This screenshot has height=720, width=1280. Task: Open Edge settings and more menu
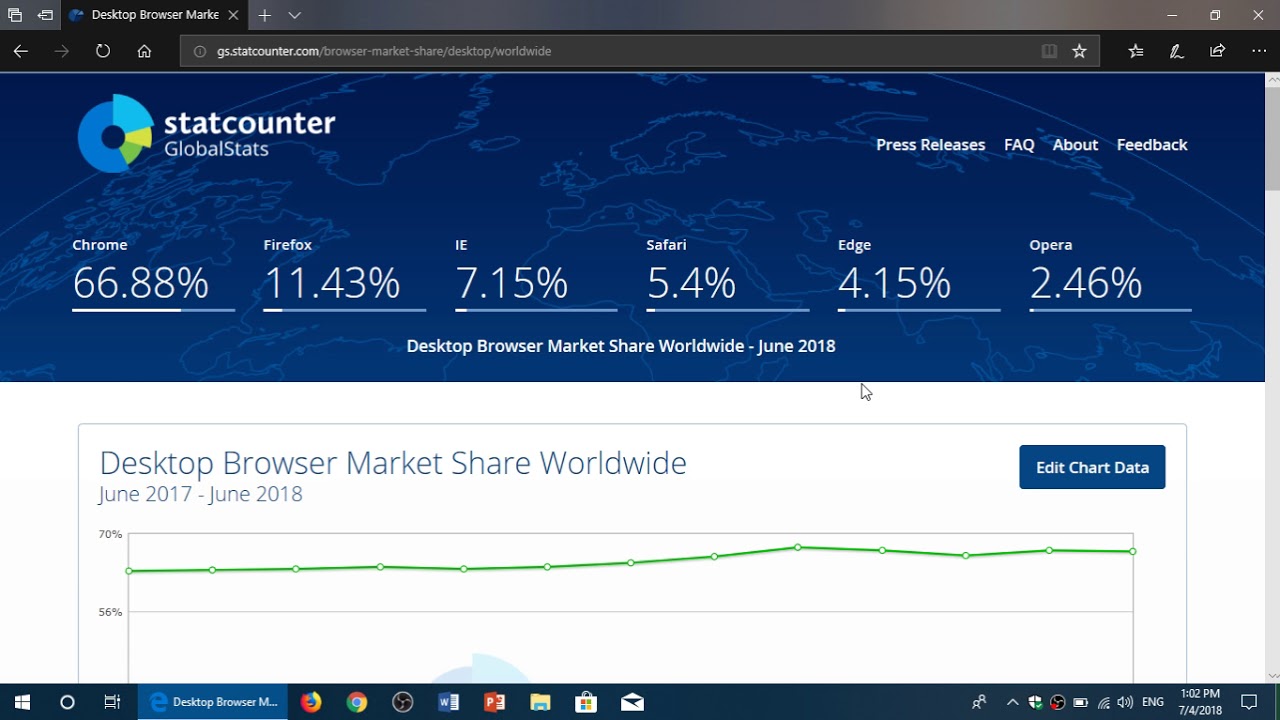point(1259,51)
